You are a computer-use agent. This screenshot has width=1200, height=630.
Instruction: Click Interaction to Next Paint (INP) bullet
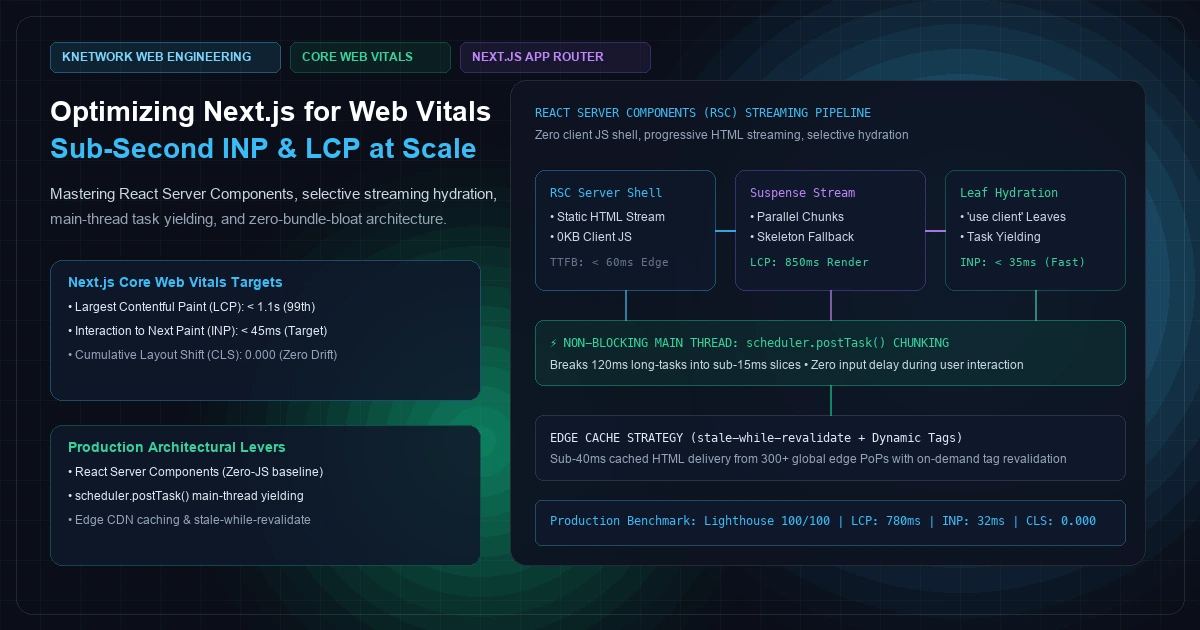(x=198, y=330)
